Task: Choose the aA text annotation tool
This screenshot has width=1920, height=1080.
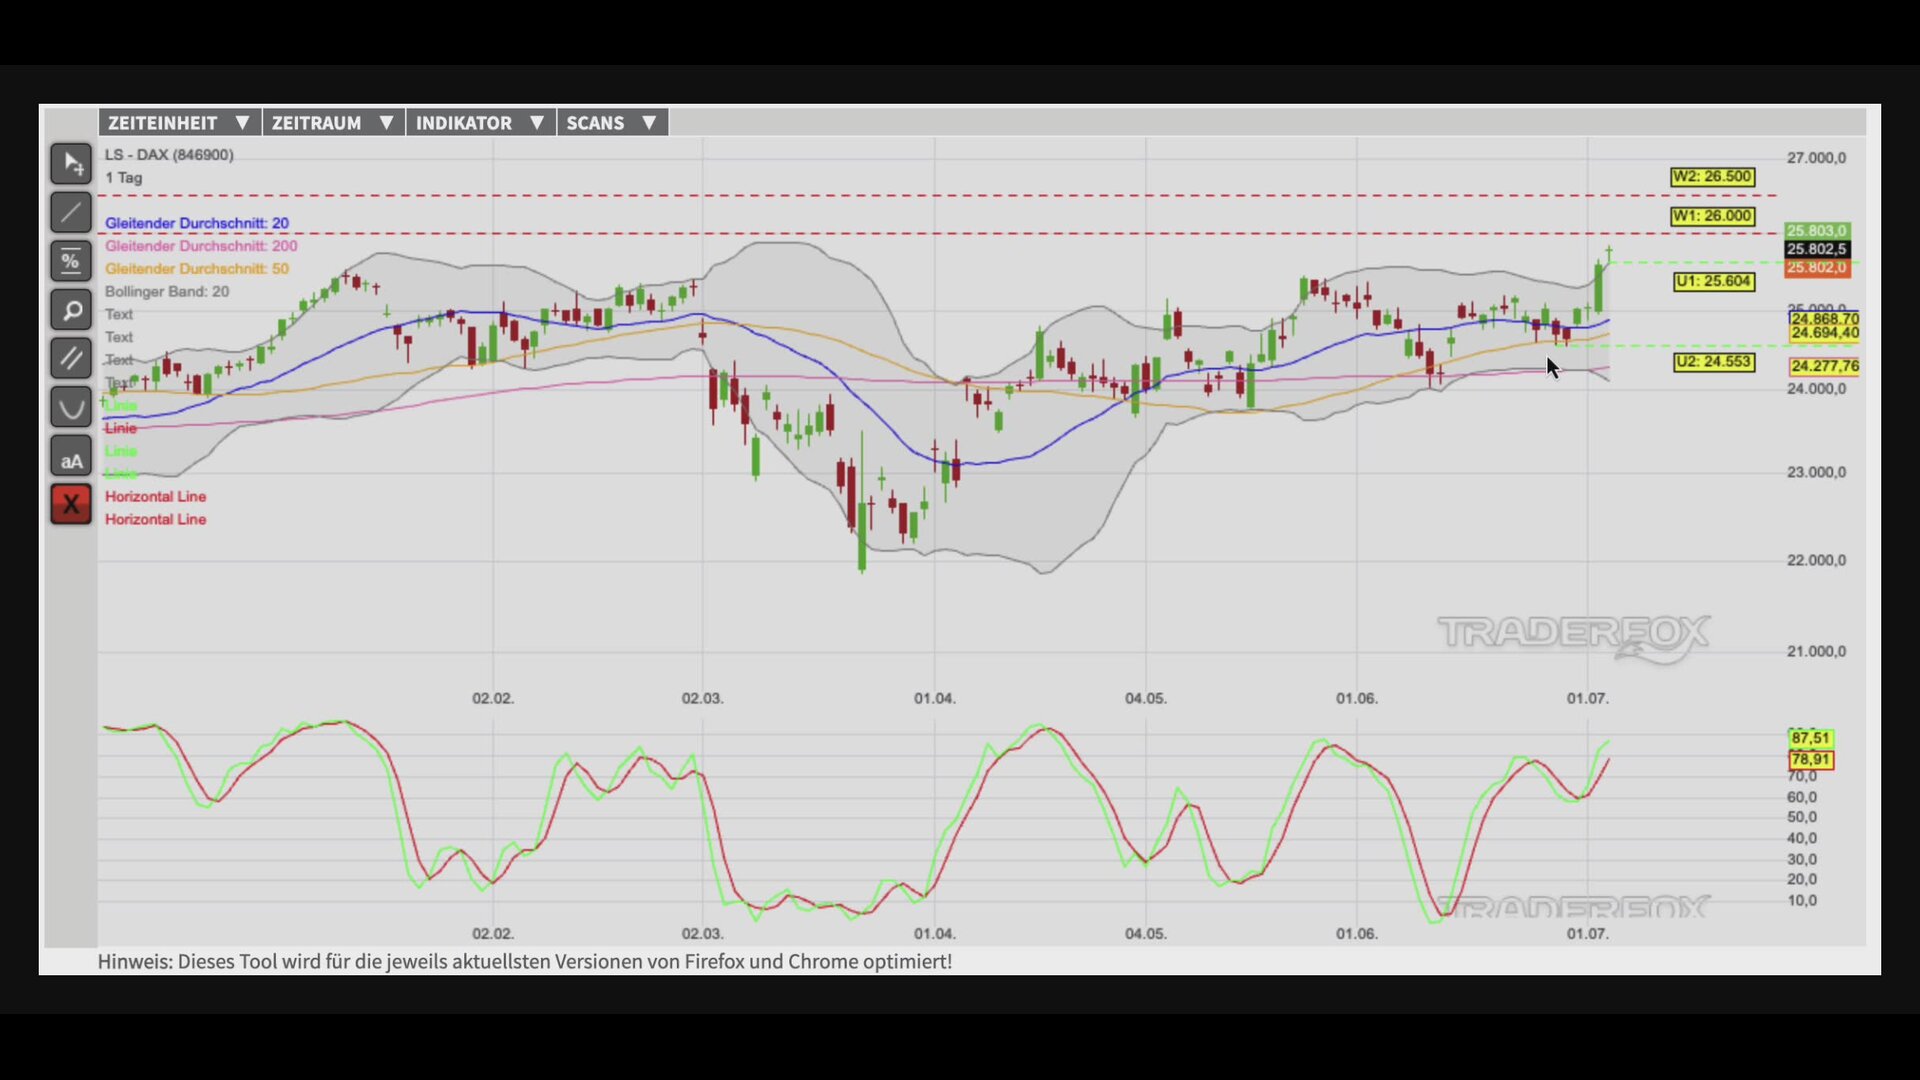Action: tap(71, 456)
